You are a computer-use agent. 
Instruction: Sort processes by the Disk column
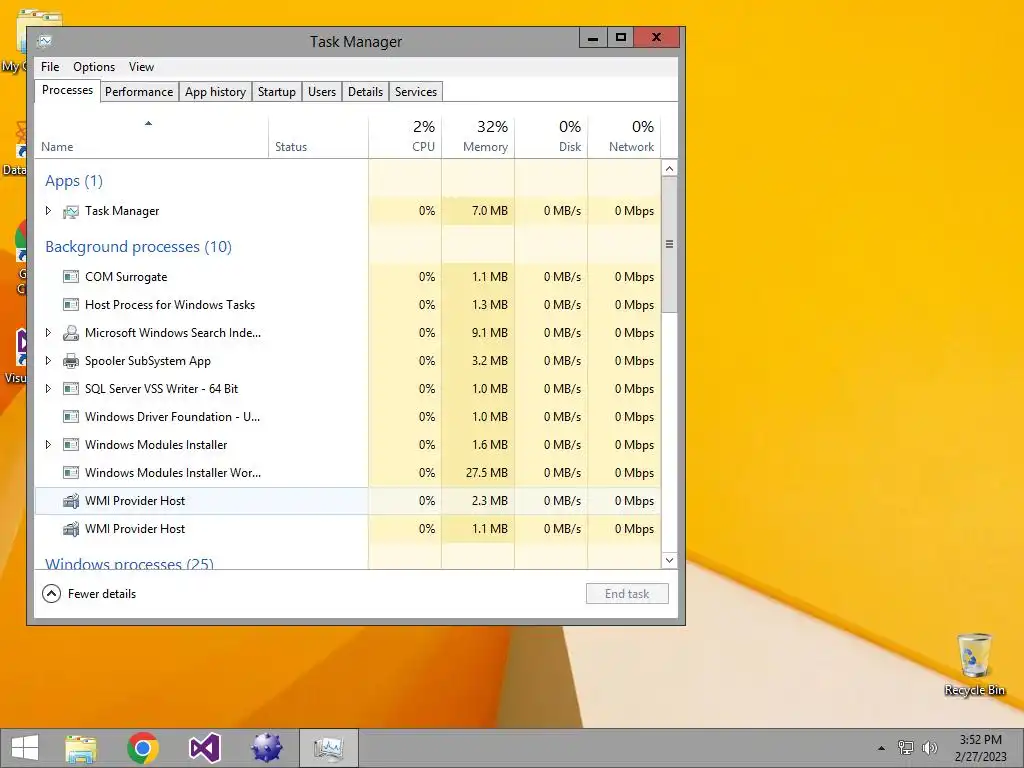pos(551,137)
